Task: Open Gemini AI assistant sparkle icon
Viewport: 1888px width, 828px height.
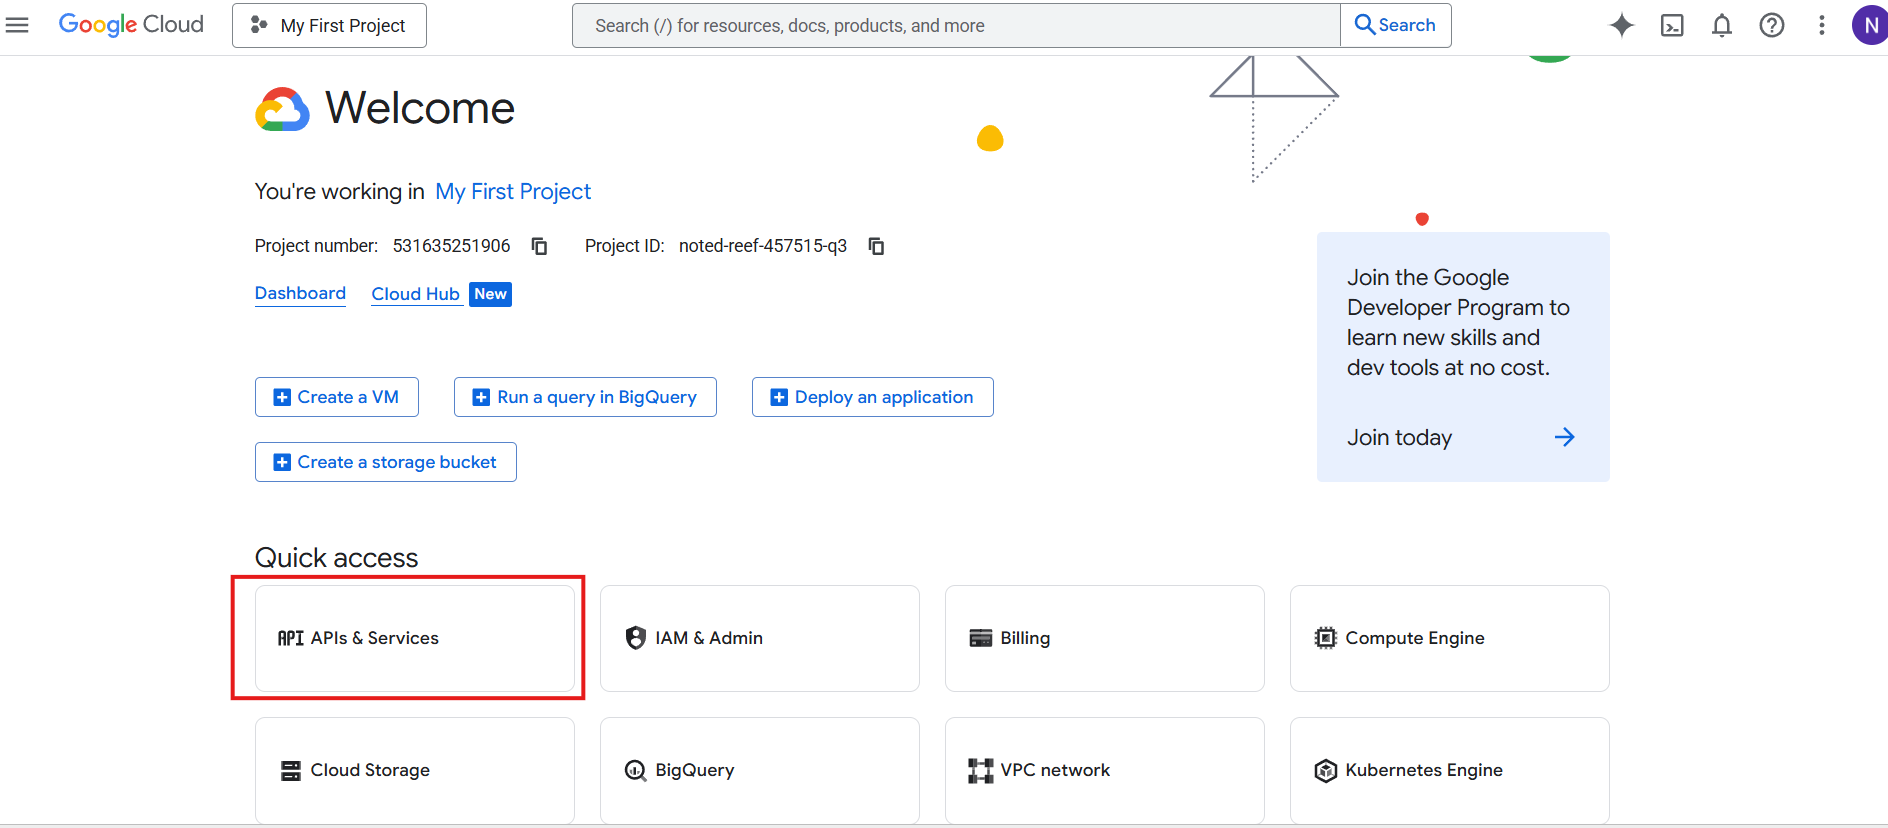Action: [x=1621, y=25]
